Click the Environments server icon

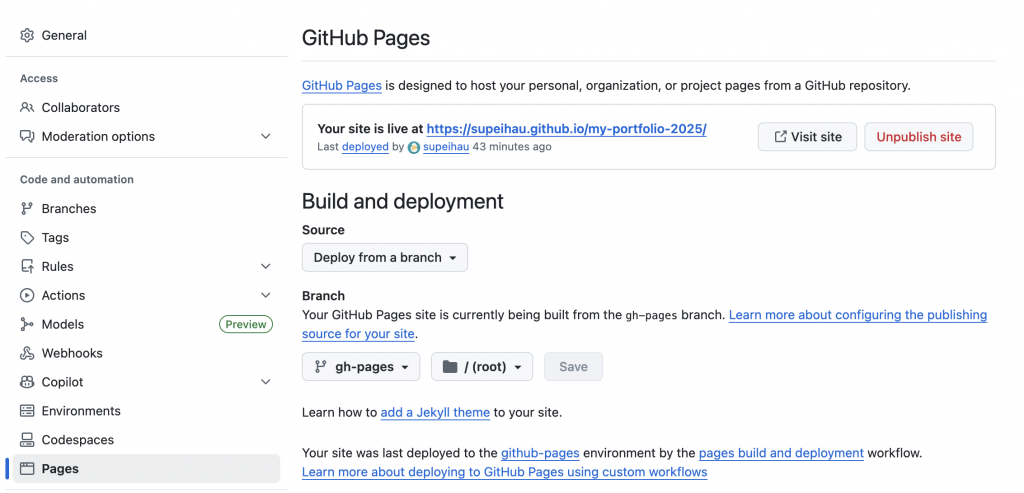(27, 411)
